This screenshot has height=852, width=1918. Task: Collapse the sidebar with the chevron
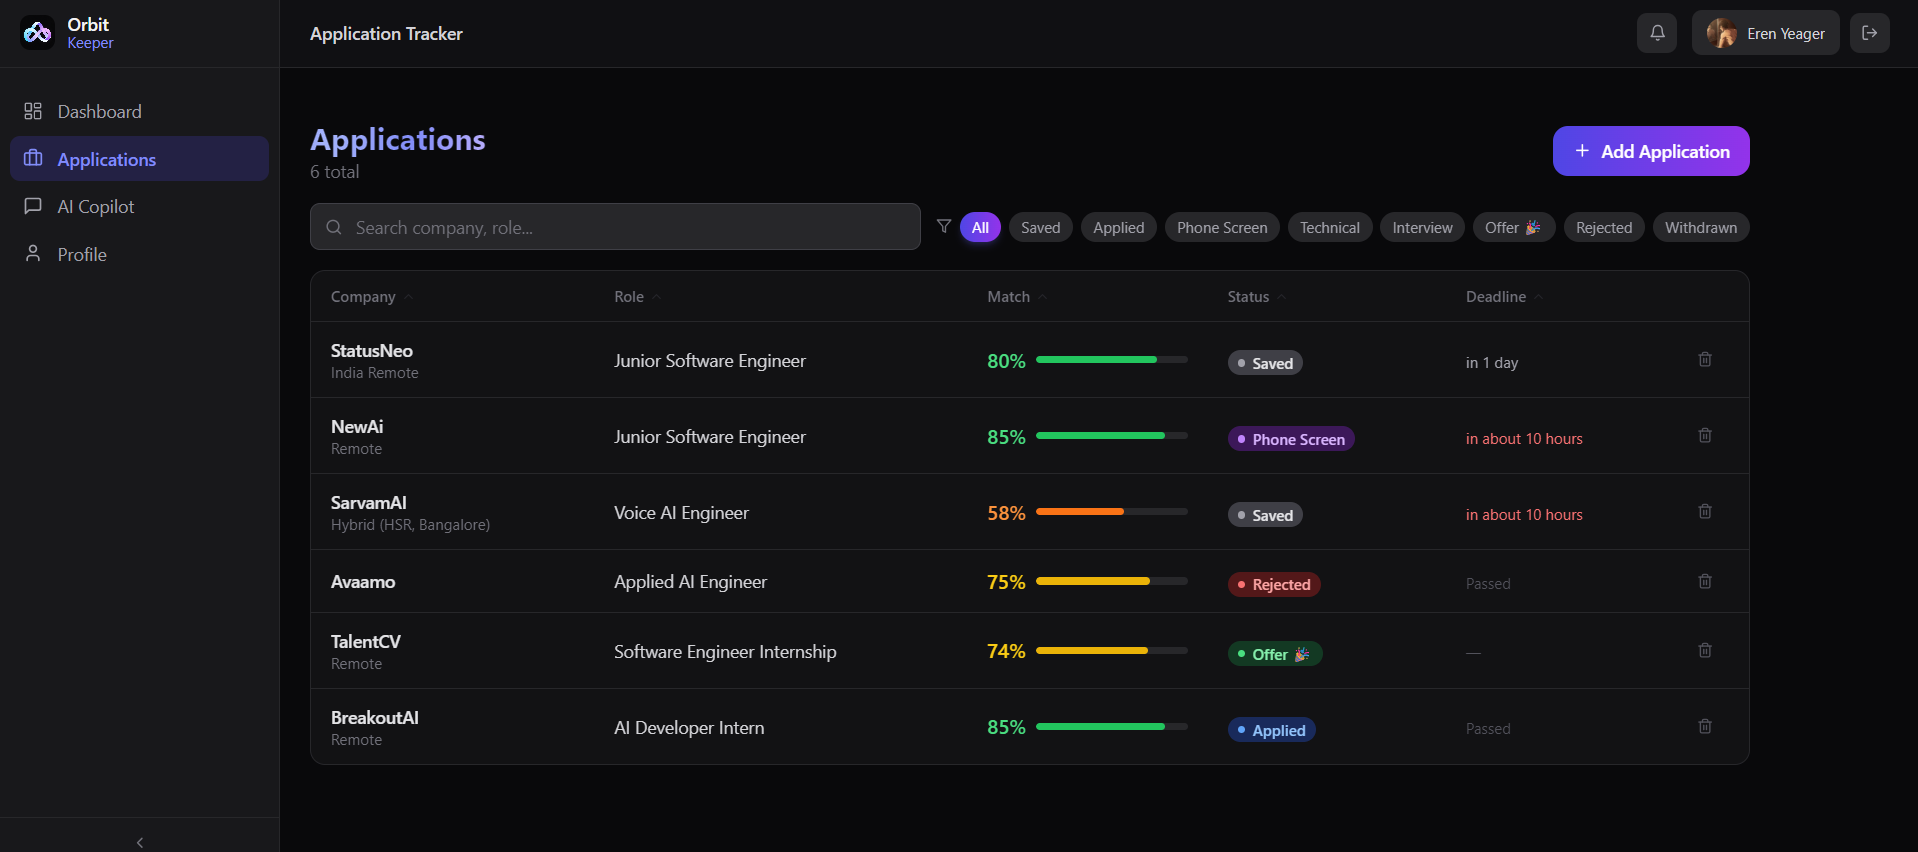140,842
